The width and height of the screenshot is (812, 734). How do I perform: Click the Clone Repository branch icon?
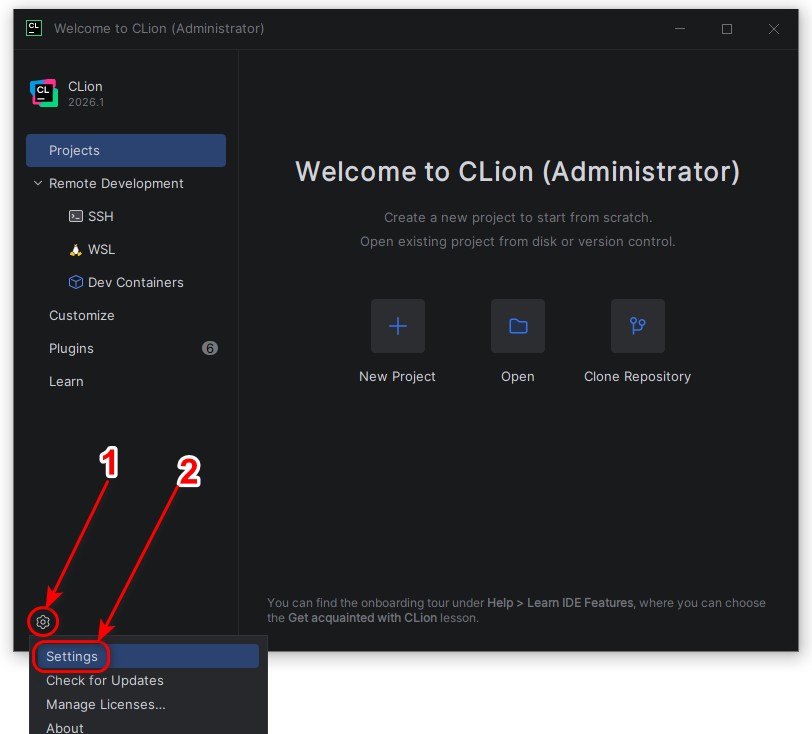tap(637, 326)
